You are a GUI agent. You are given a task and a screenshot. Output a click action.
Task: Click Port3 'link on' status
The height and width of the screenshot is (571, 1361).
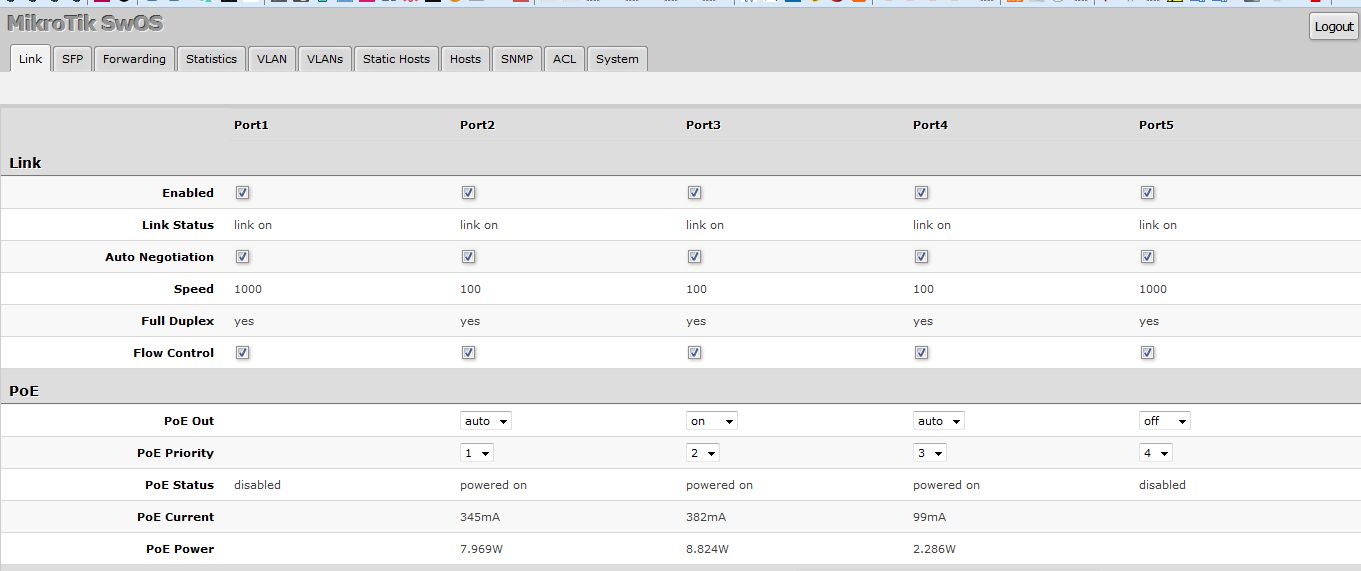pos(705,225)
